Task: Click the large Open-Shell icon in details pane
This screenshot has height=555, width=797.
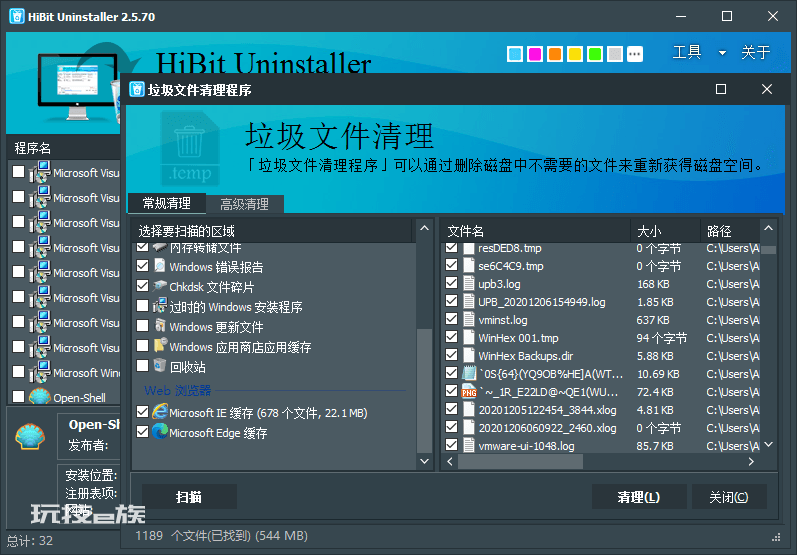Action: (x=30, y=436)
